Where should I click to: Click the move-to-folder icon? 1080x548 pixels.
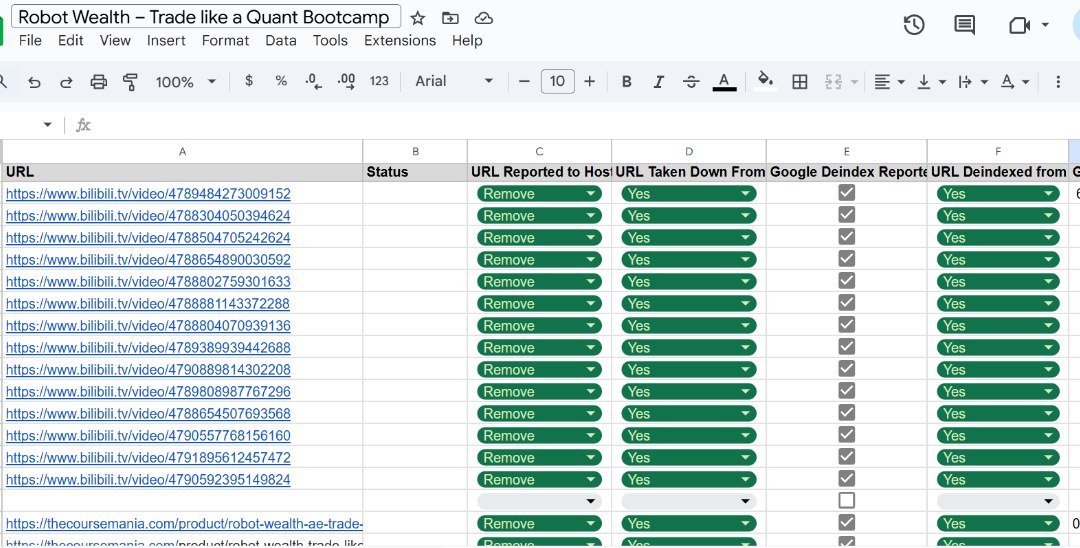pos(450,18)
